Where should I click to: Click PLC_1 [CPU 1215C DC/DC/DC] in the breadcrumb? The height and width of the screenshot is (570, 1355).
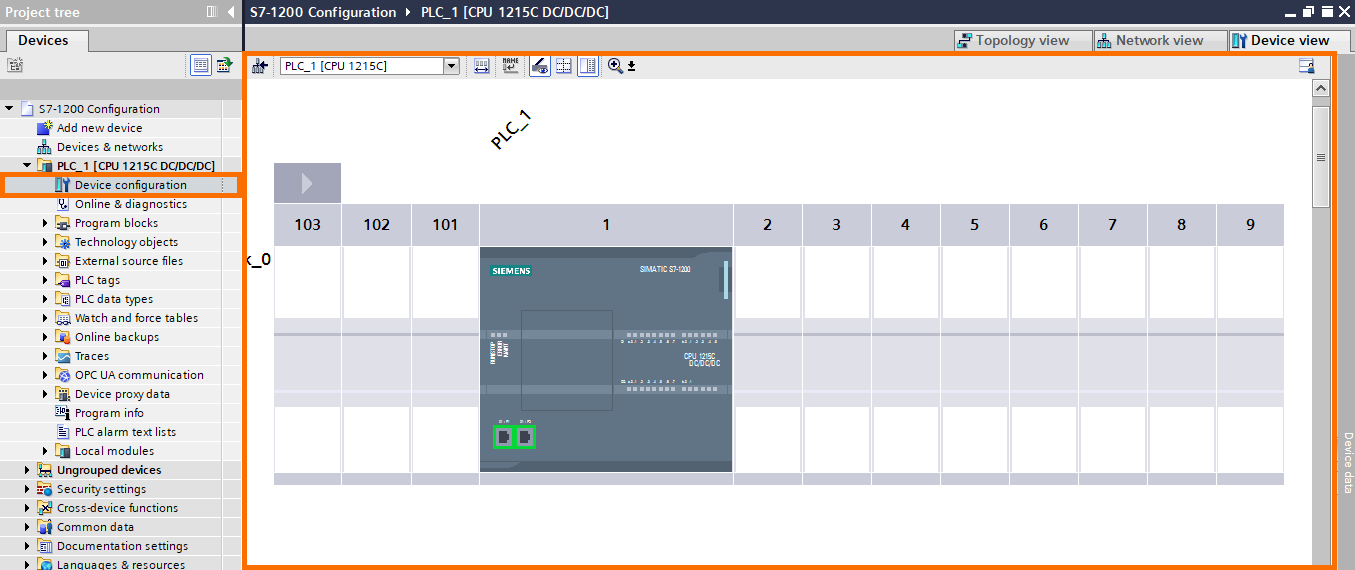pyautogui.click(x=515, y=12)
